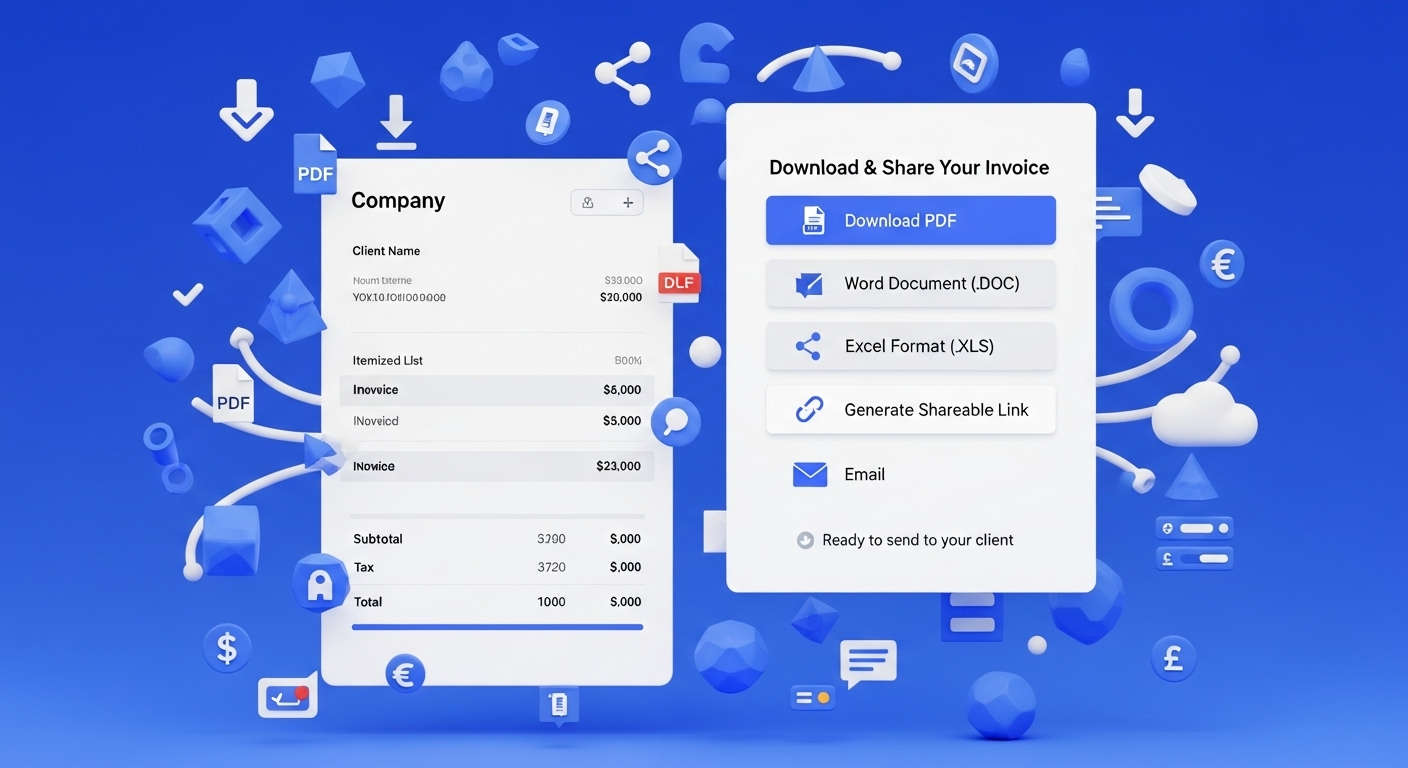Click the plus icon in Company header

[628, 203]
